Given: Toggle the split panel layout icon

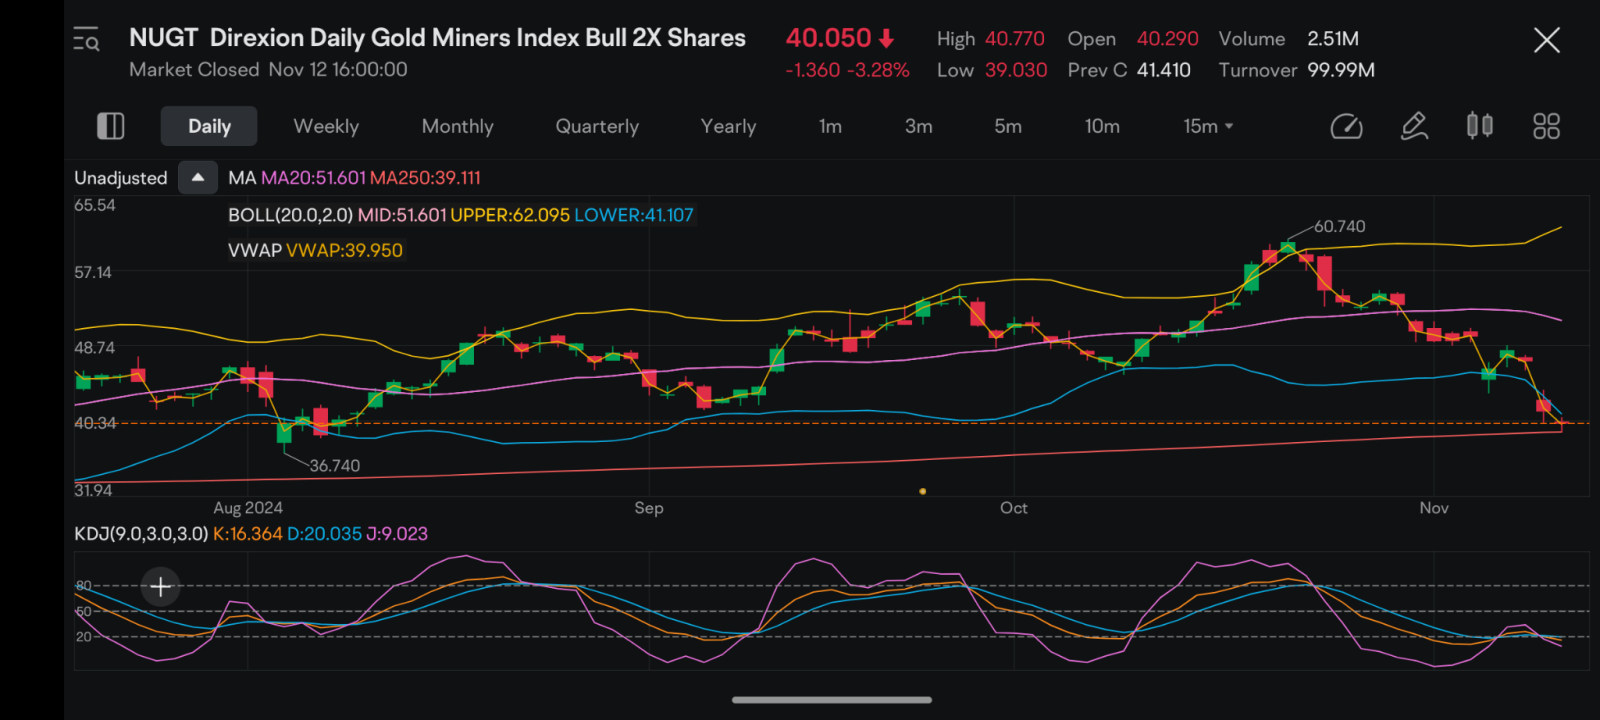Looking at the screenshot, I should pos(110,126).
